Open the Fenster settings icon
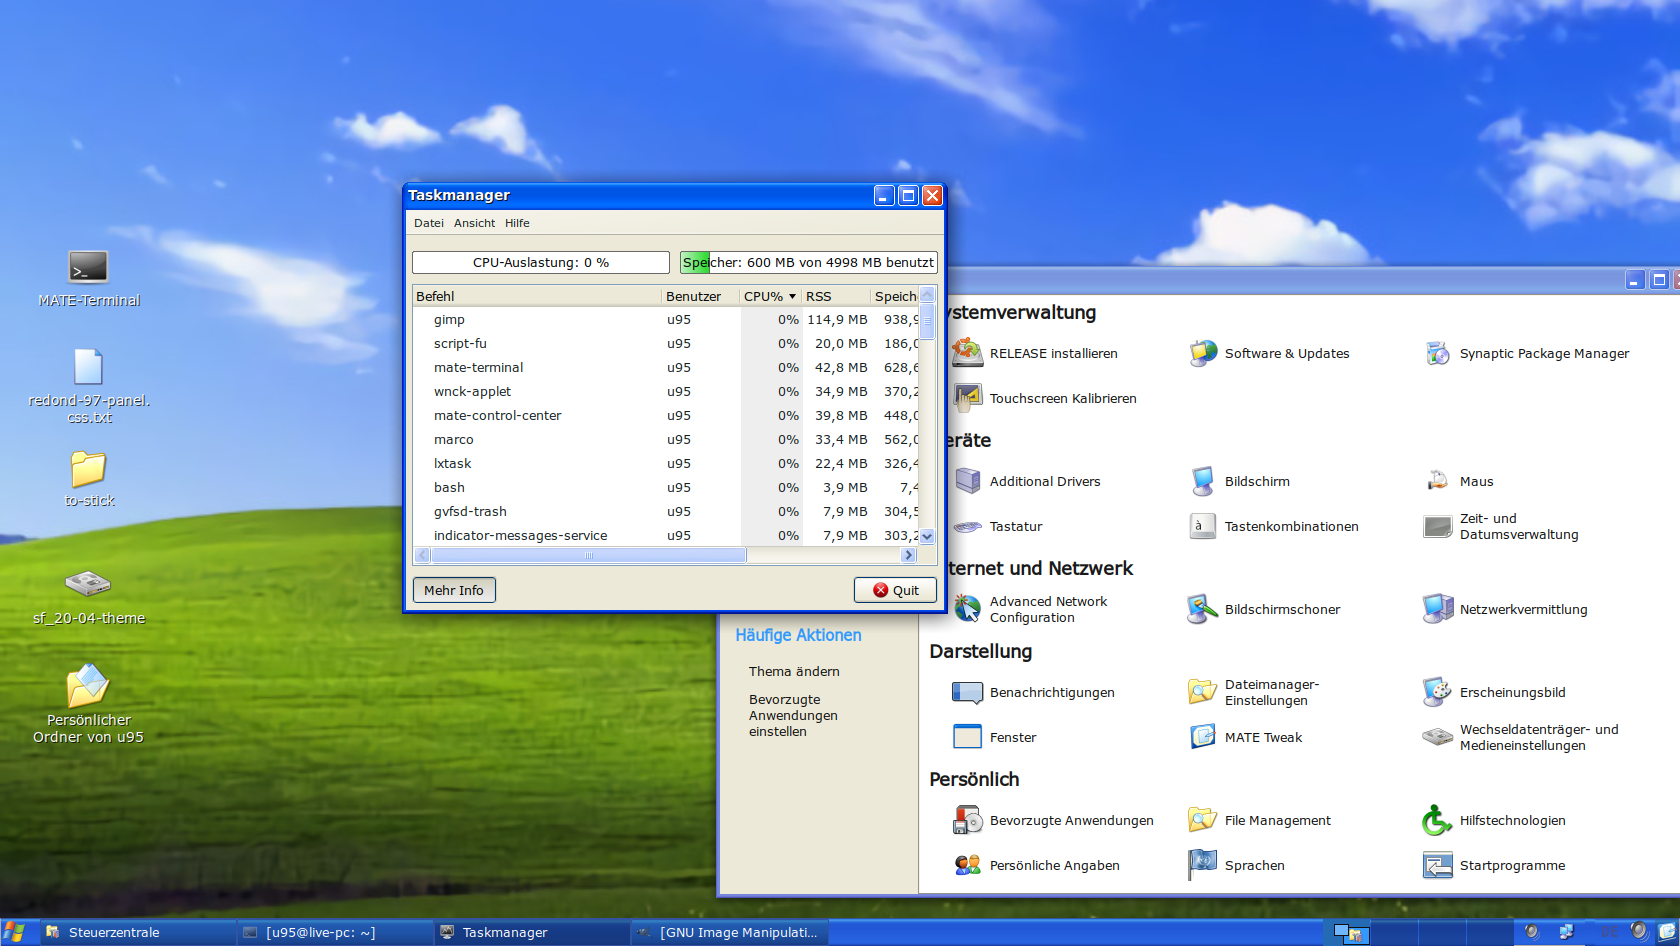This screenshot has width=1680, height=946. tap(967, 737)
